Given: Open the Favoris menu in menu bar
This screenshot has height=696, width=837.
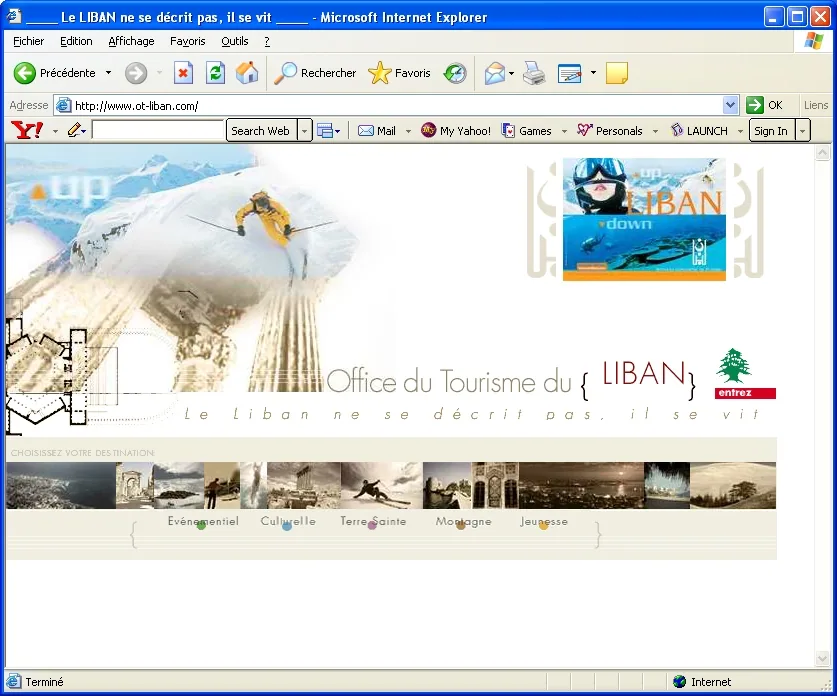Looking at the screenshot, I should tap(187, 41).
